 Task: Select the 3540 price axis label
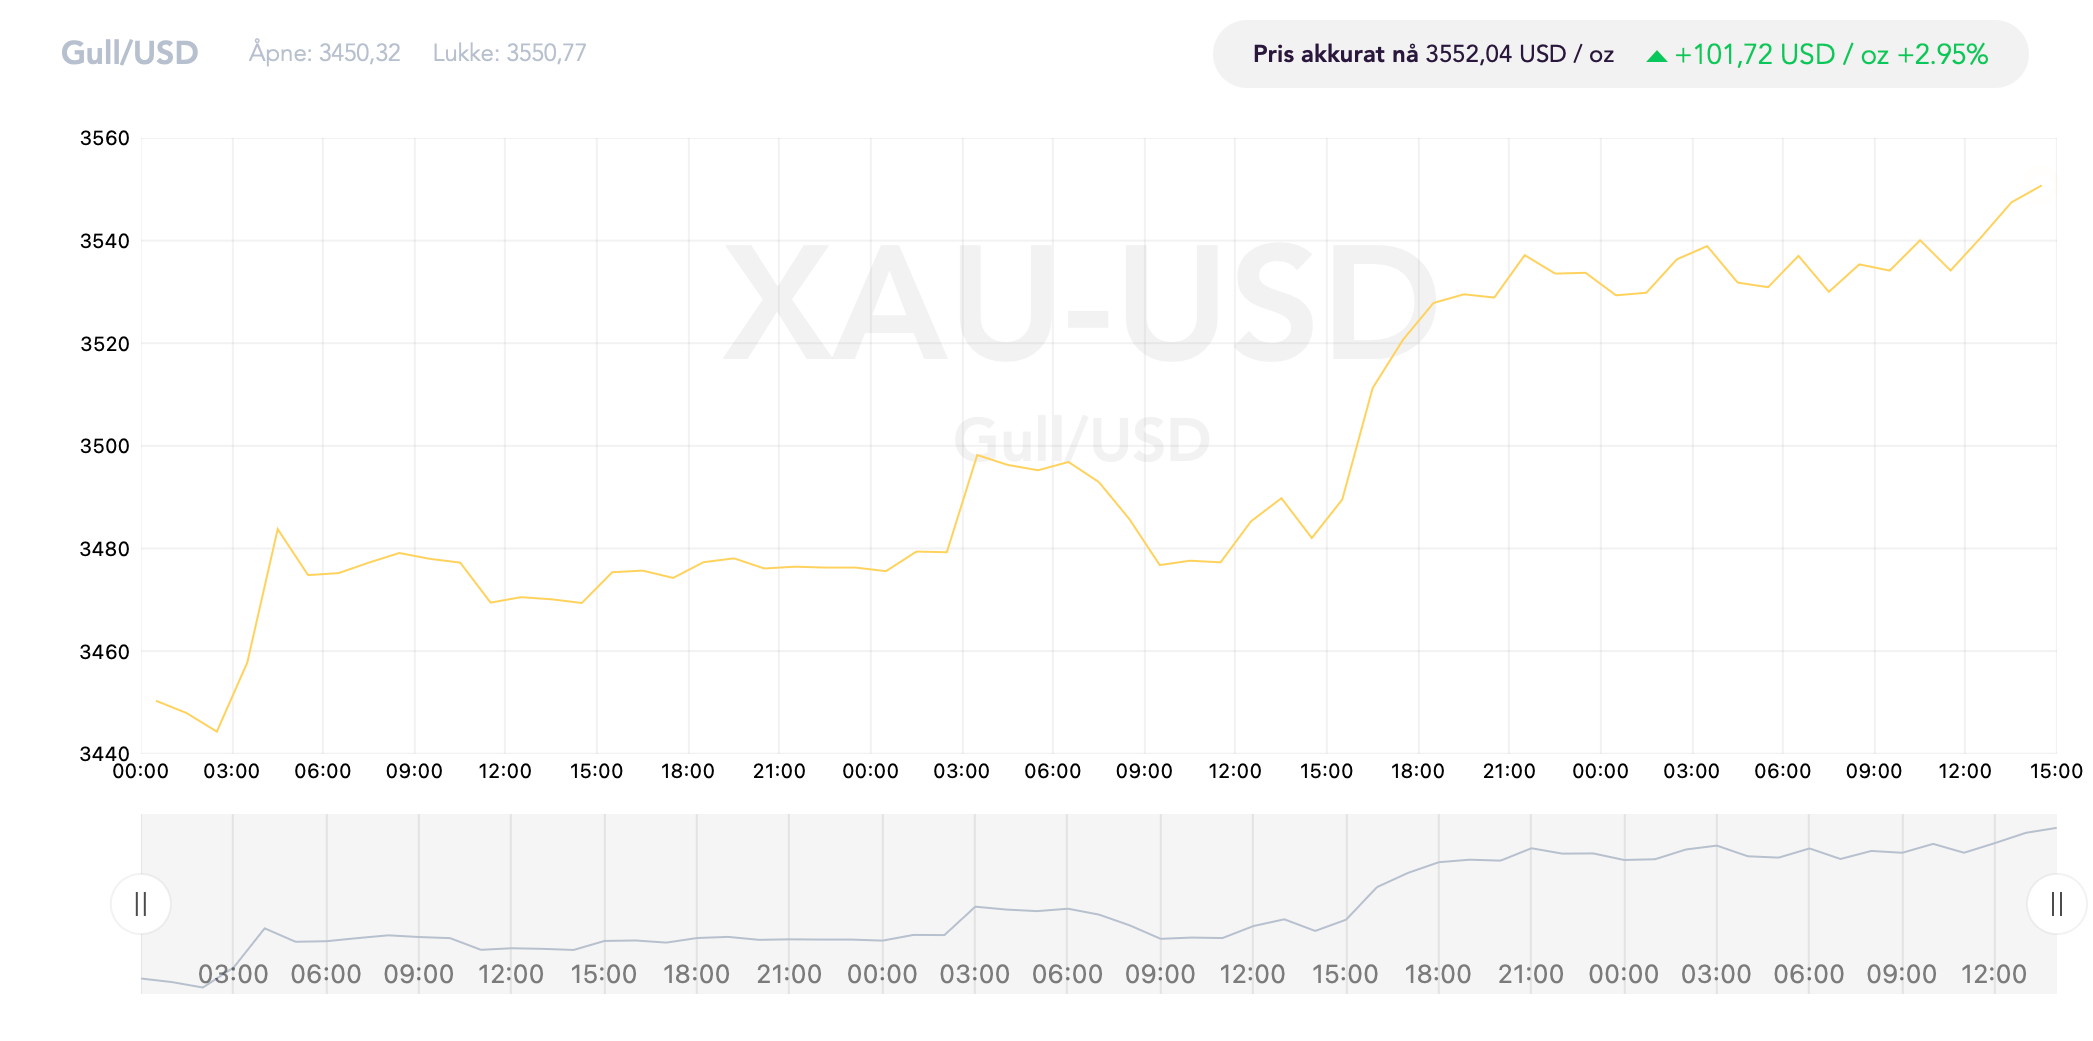pos(105,241)
